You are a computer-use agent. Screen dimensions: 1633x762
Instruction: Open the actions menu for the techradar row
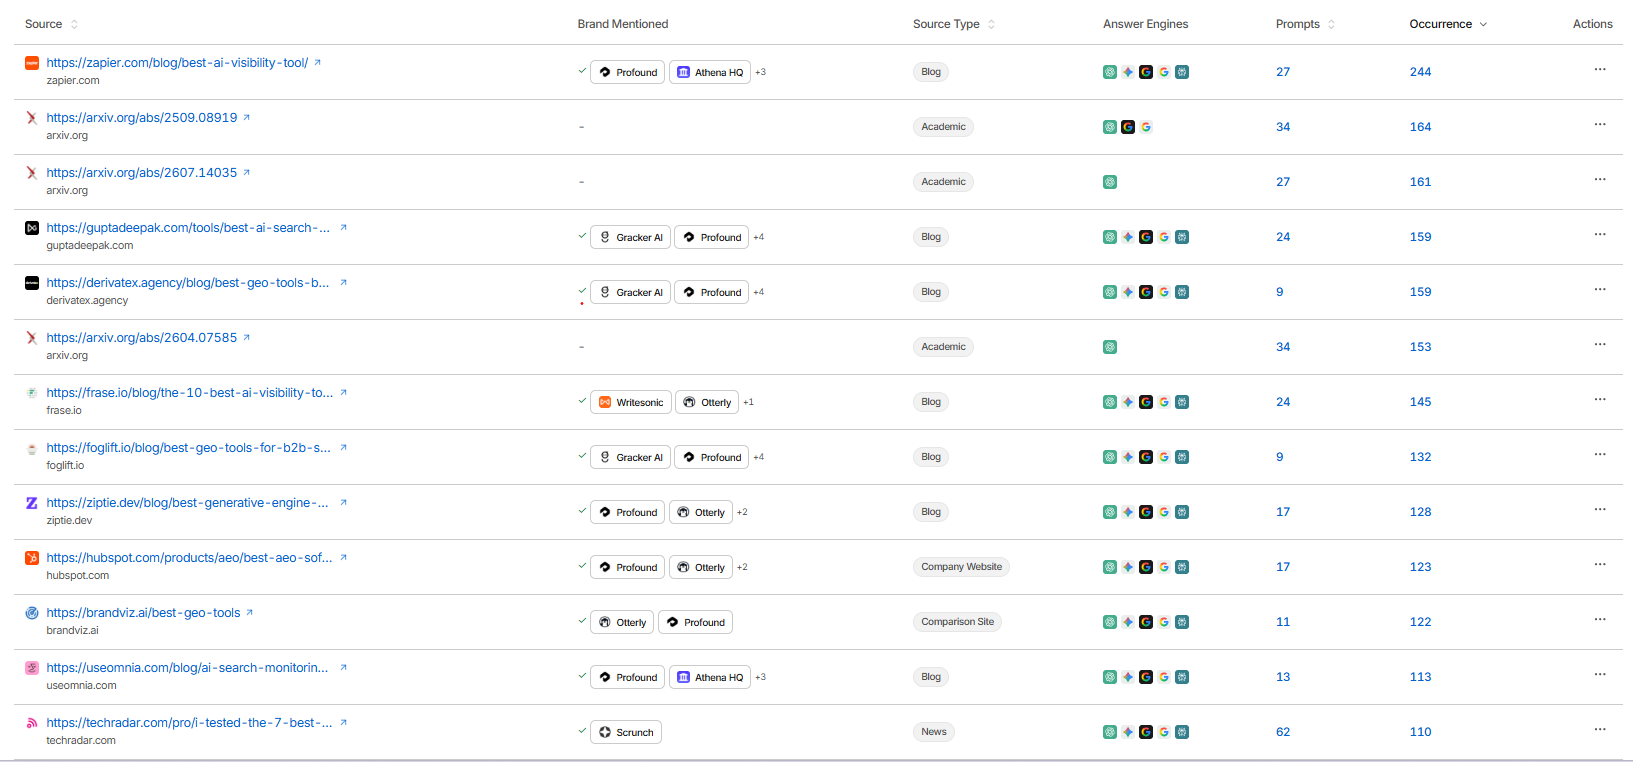pyautogui.click(x=1600, y=730)
